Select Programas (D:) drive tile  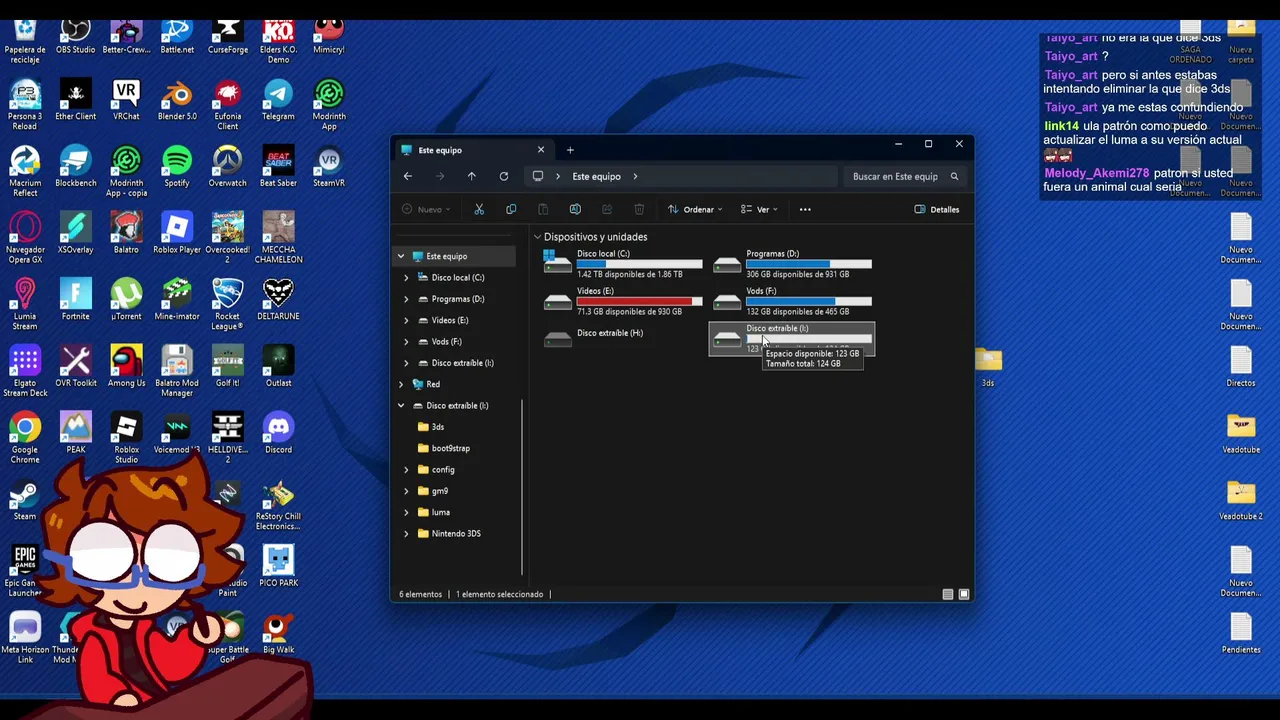click(x=792, y=264)
